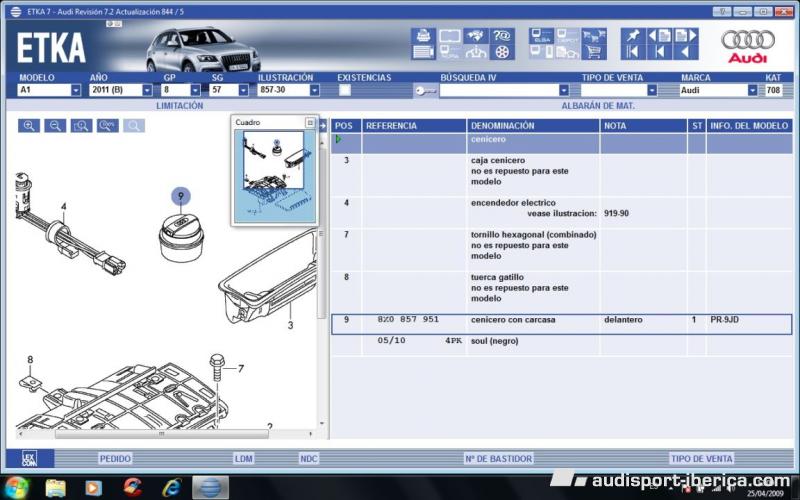The width and height of the screenshot is (800, 500).
Task: Zoom out of the illustration
Action: [x=55, y=126]
